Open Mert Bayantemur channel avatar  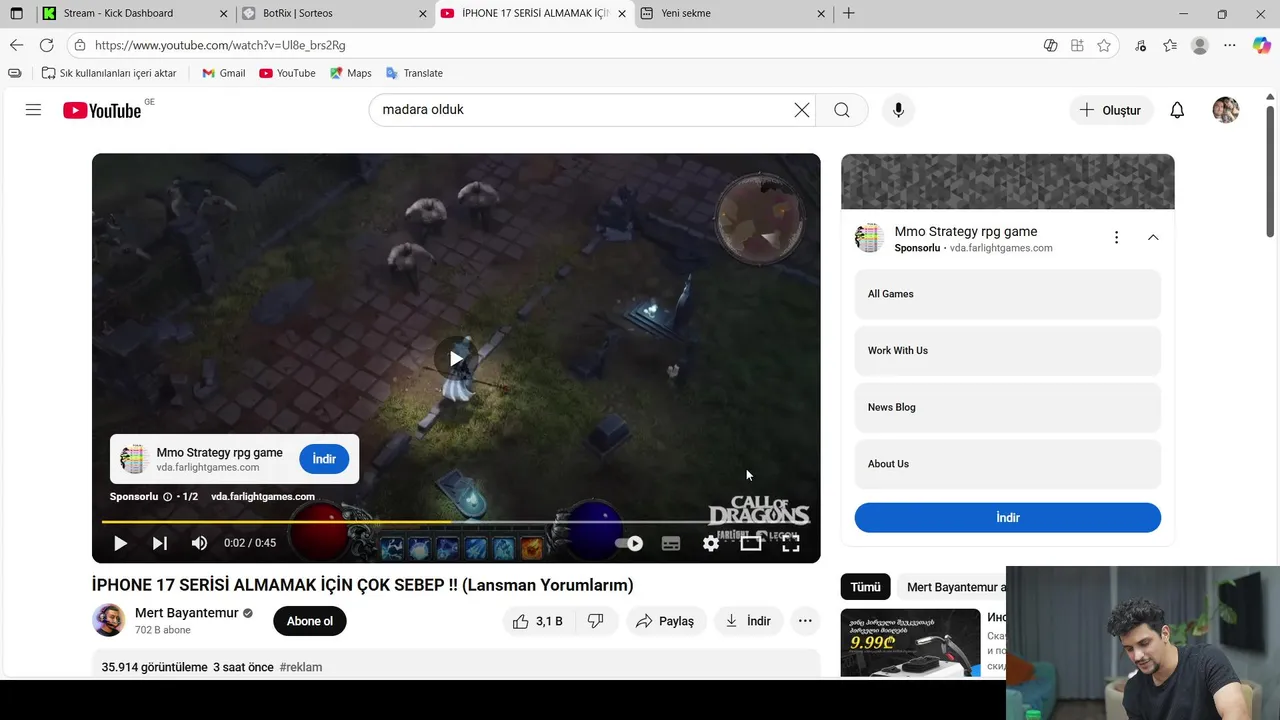[x=109, y=620]
